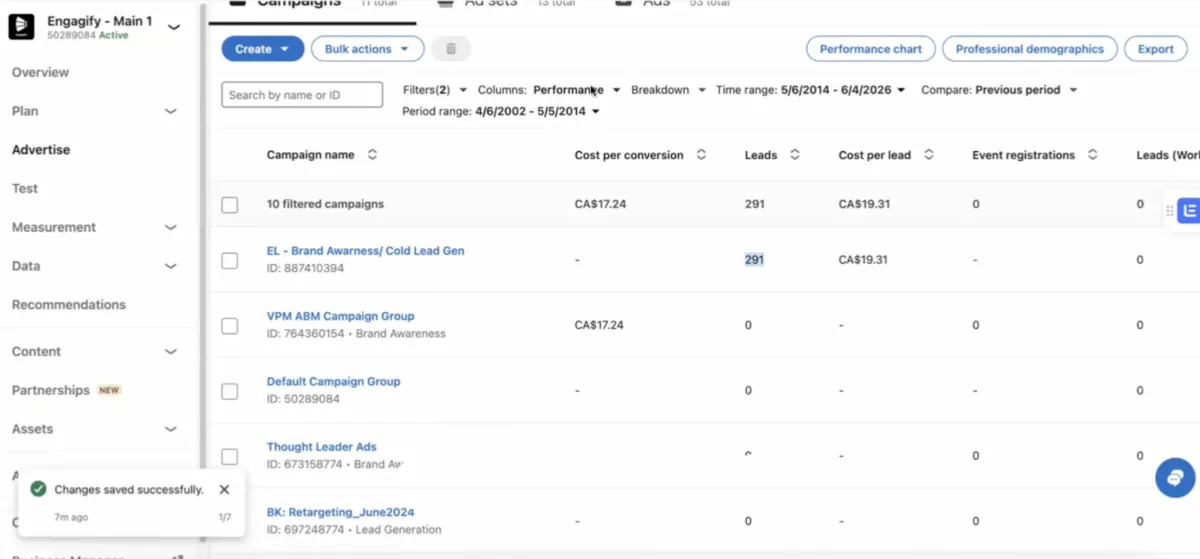Open the Bulk actions dropdown

coord(367,49)
